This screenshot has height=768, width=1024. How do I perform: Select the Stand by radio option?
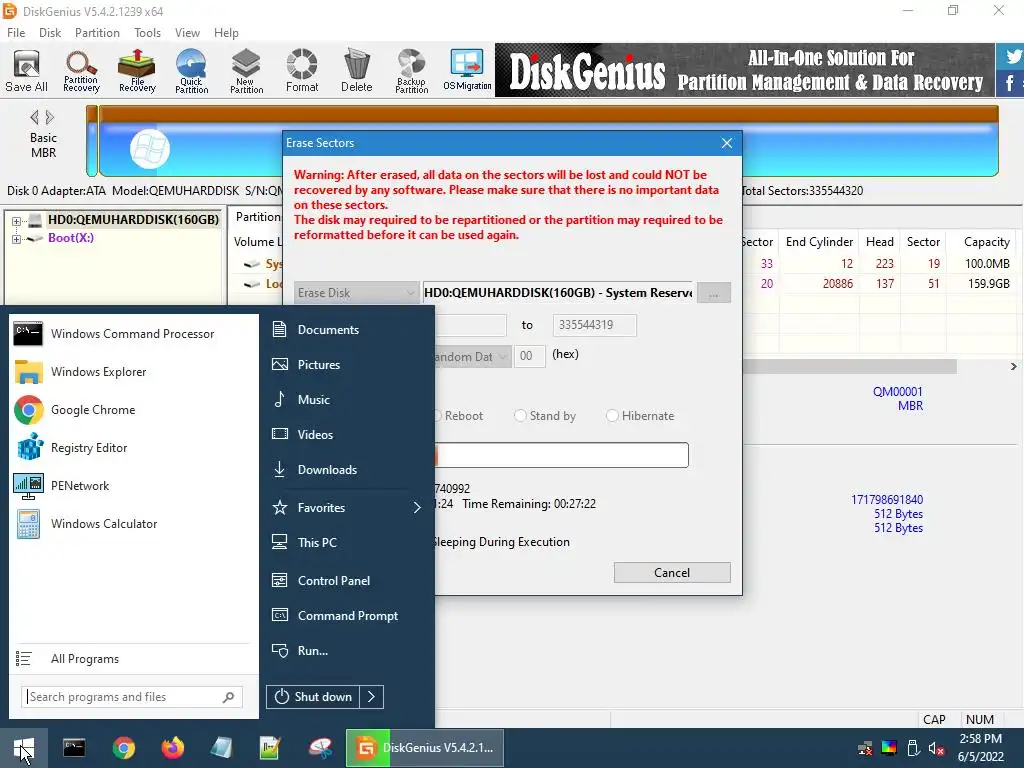545,416
